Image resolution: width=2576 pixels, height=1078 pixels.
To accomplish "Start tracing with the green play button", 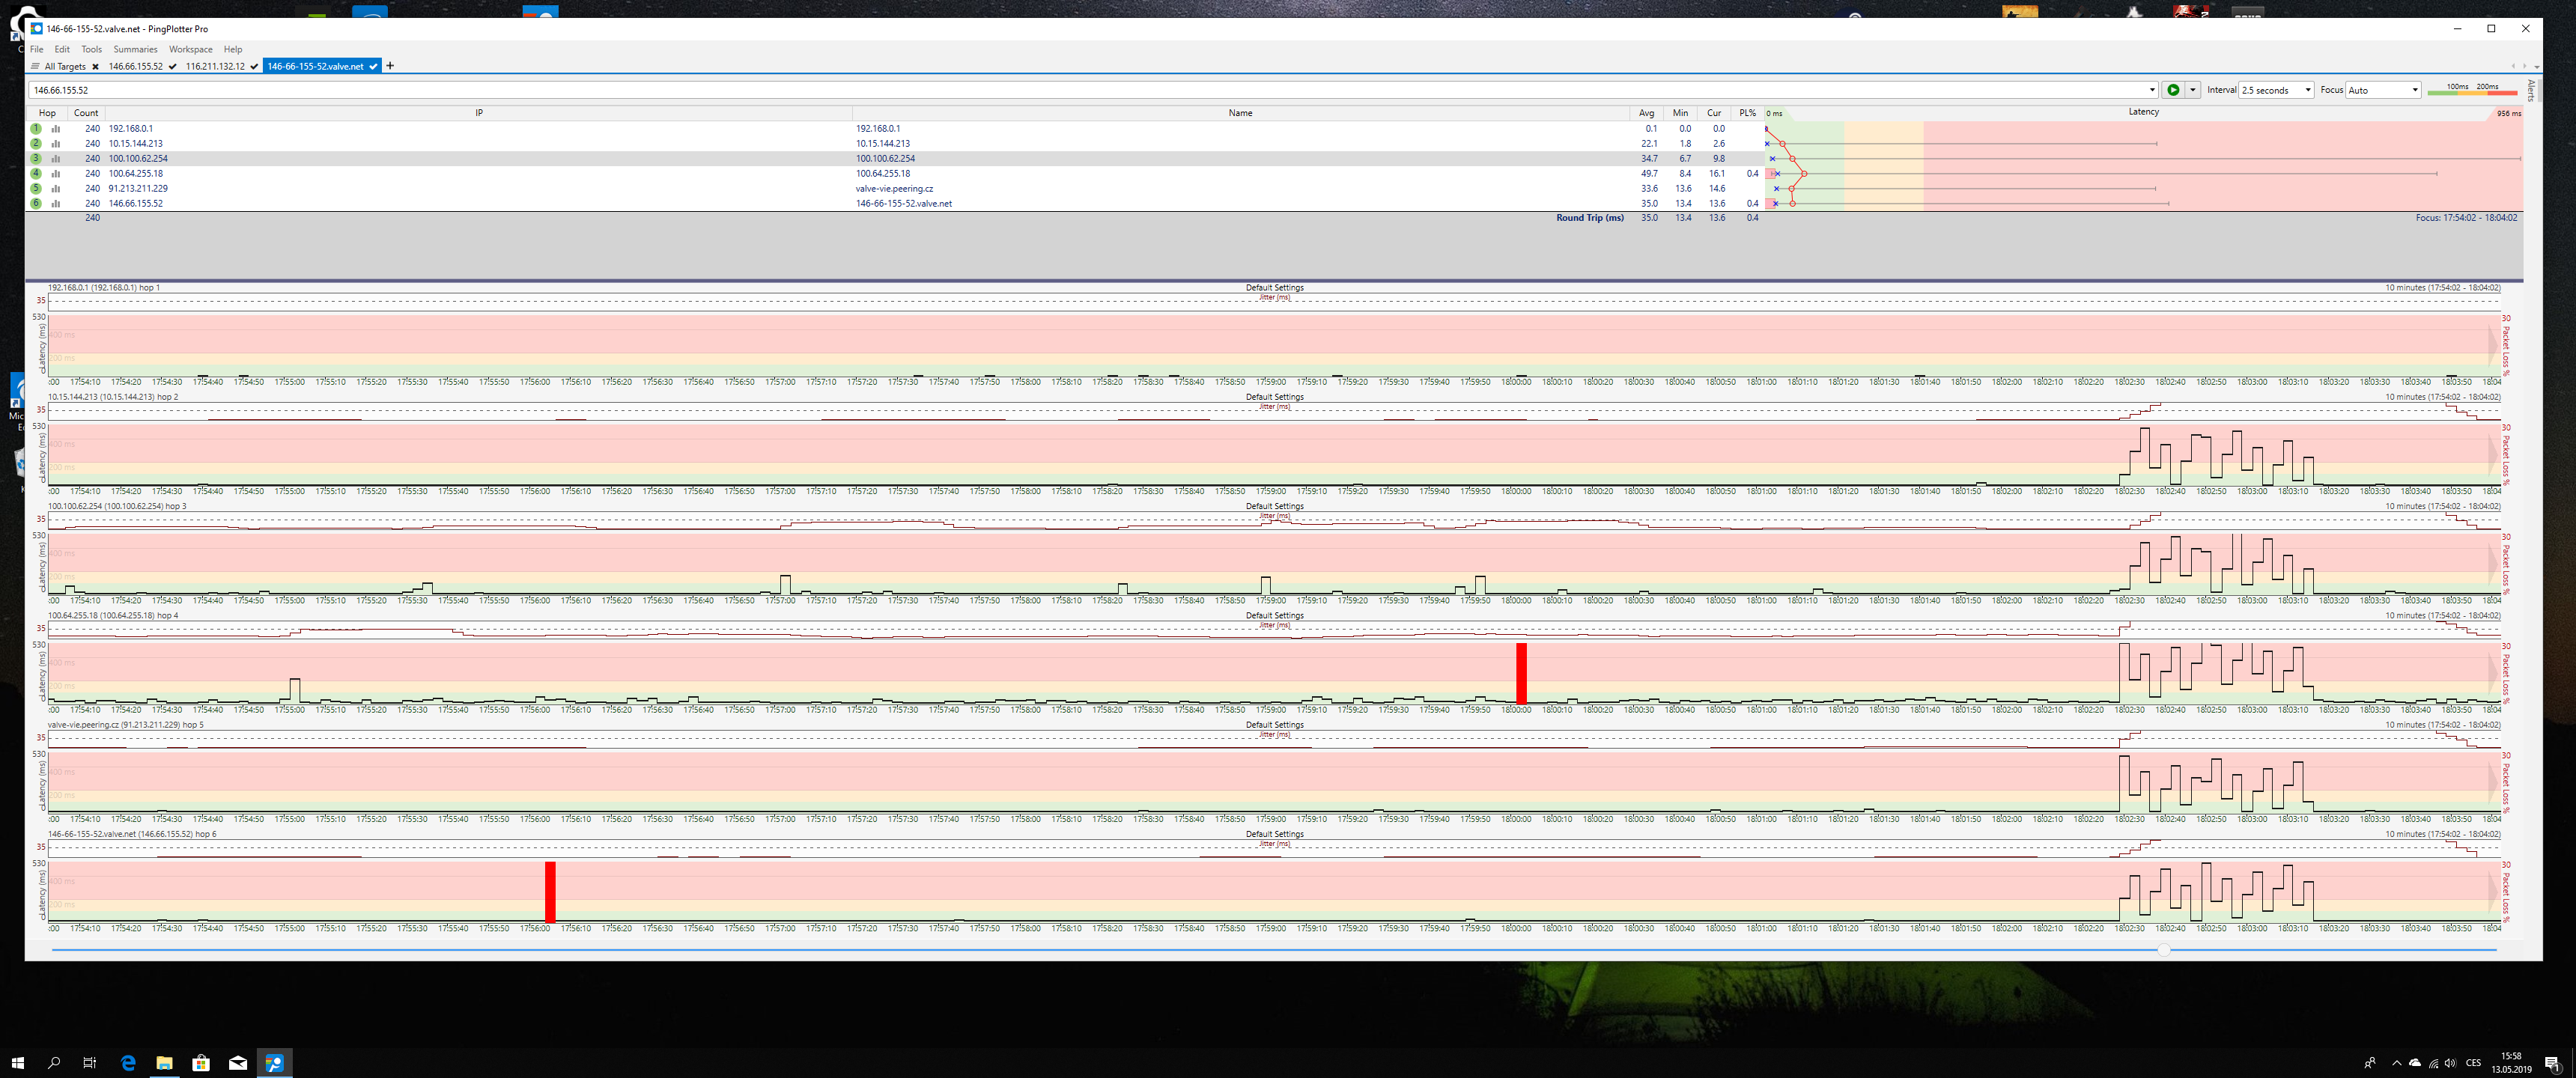I will click(2172, 90).
